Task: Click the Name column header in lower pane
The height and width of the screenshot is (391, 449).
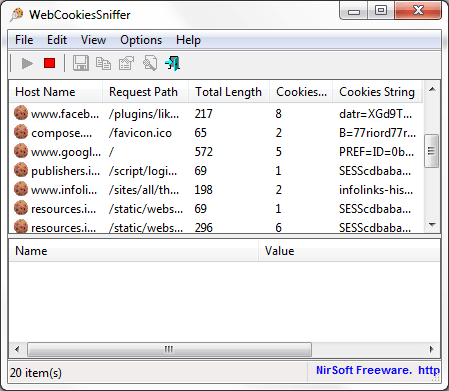Action: (x=134, y=251)
